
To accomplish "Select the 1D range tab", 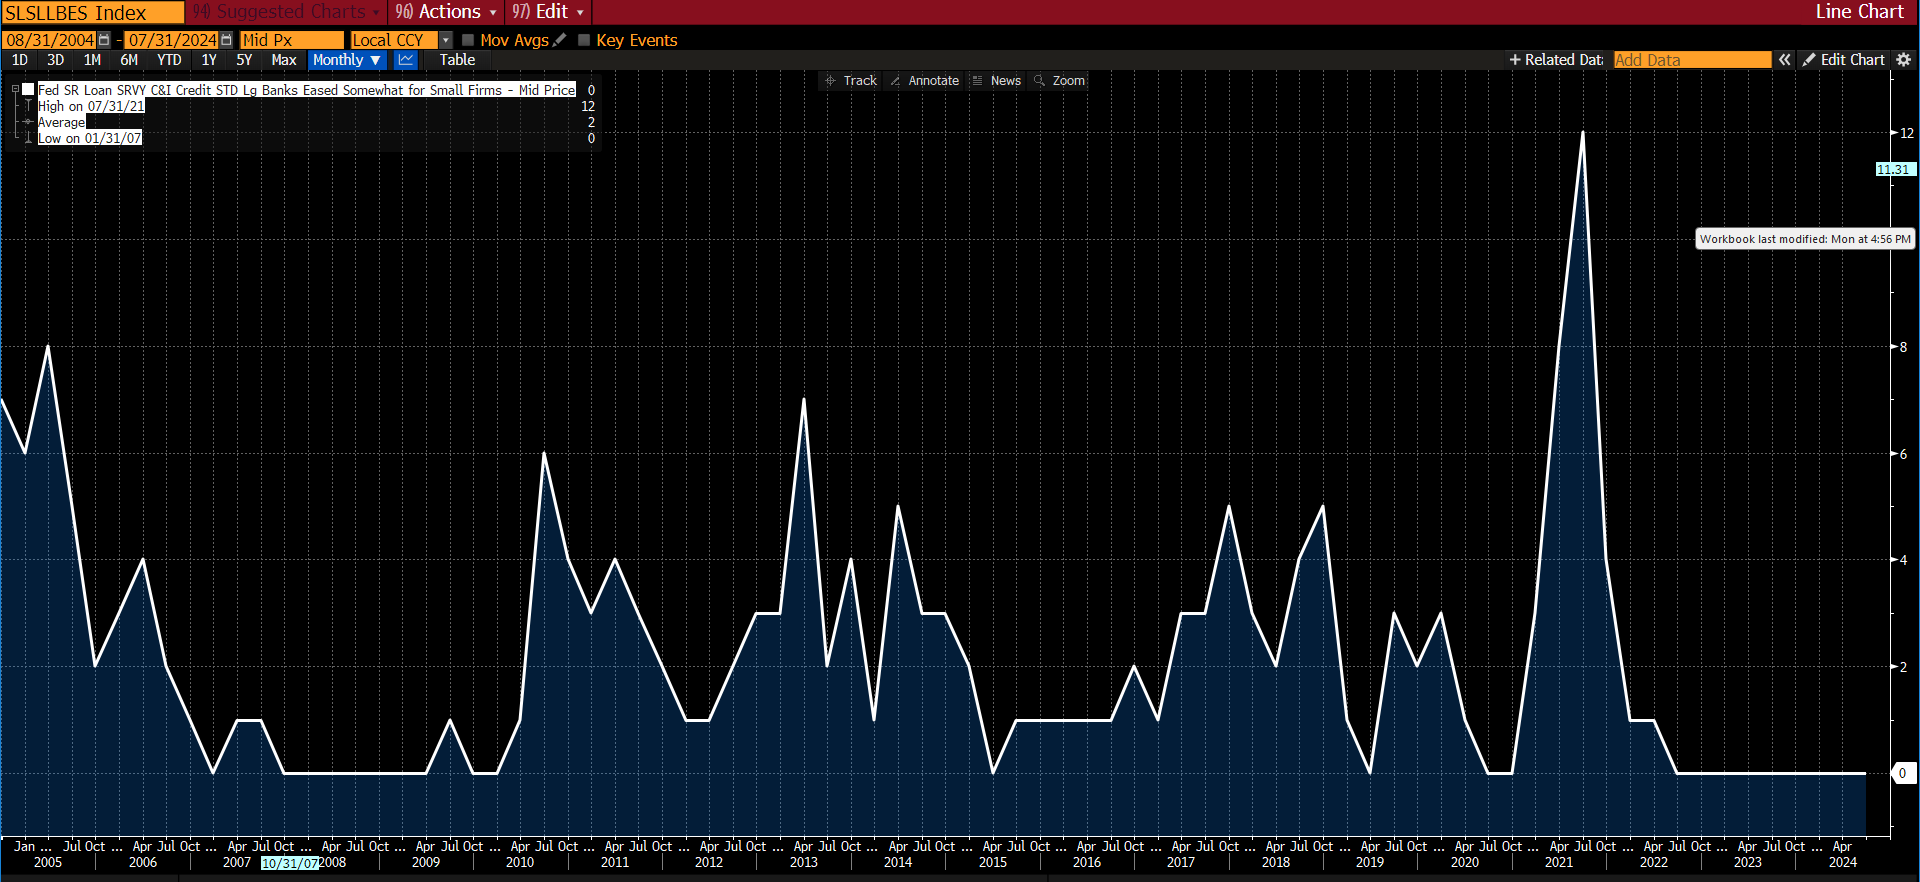I will point(20,60).
